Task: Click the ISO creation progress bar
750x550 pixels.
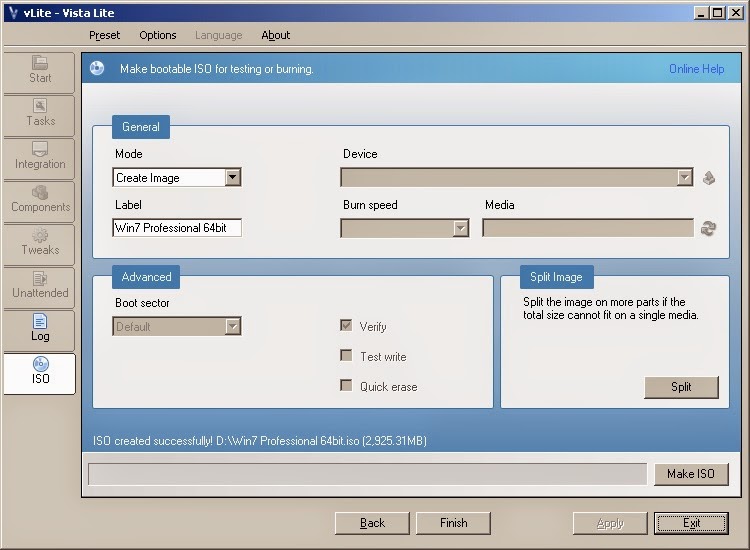Action: click(x=367, y=474)
